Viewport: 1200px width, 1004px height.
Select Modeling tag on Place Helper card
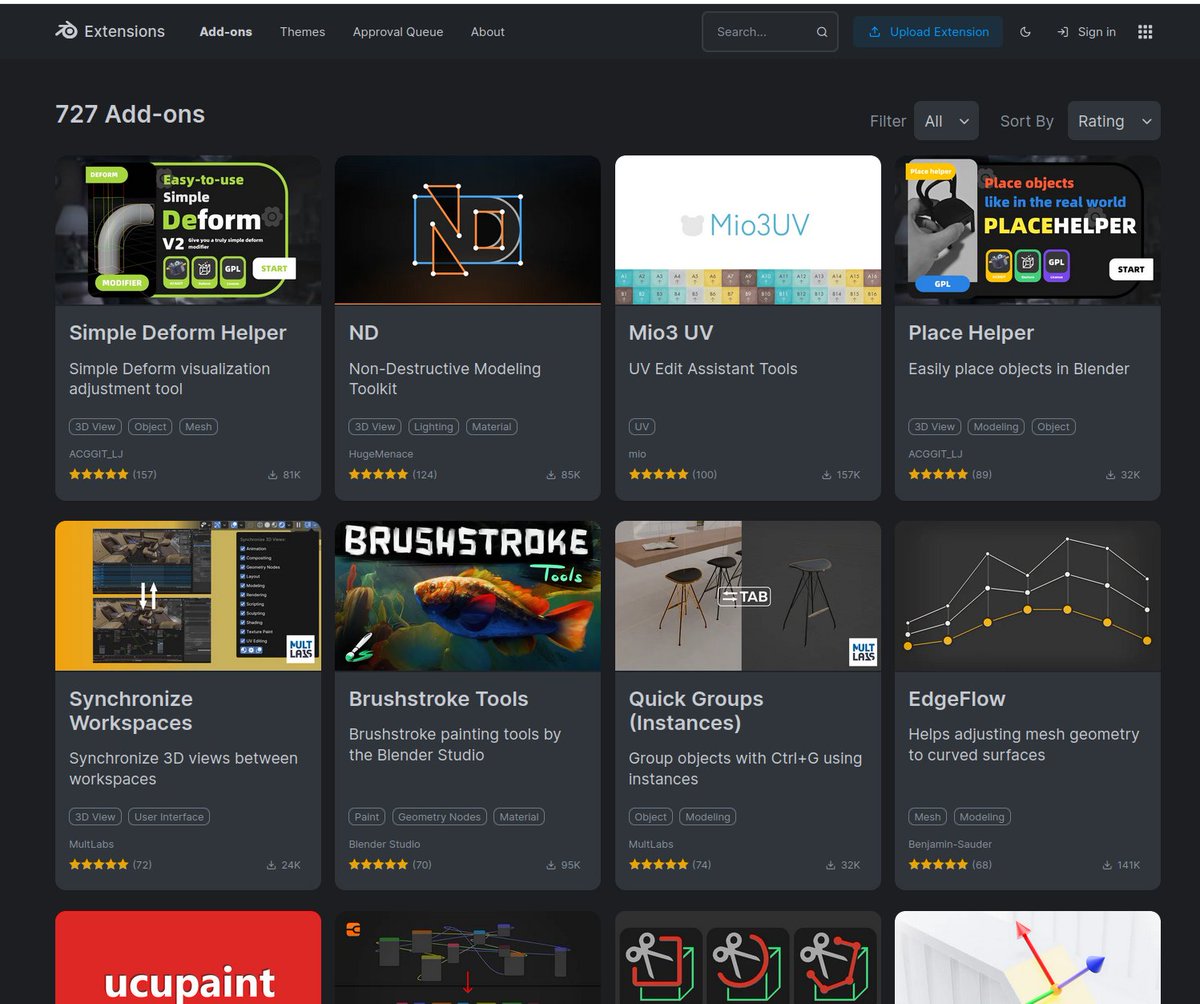[x=996, y=427]
